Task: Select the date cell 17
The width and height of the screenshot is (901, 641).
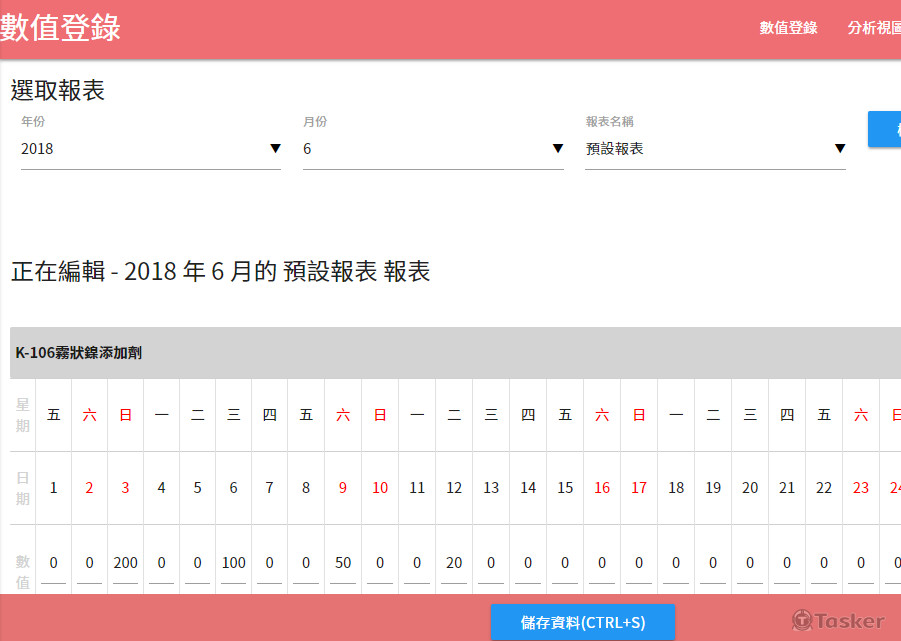Action: click(639, 488)
